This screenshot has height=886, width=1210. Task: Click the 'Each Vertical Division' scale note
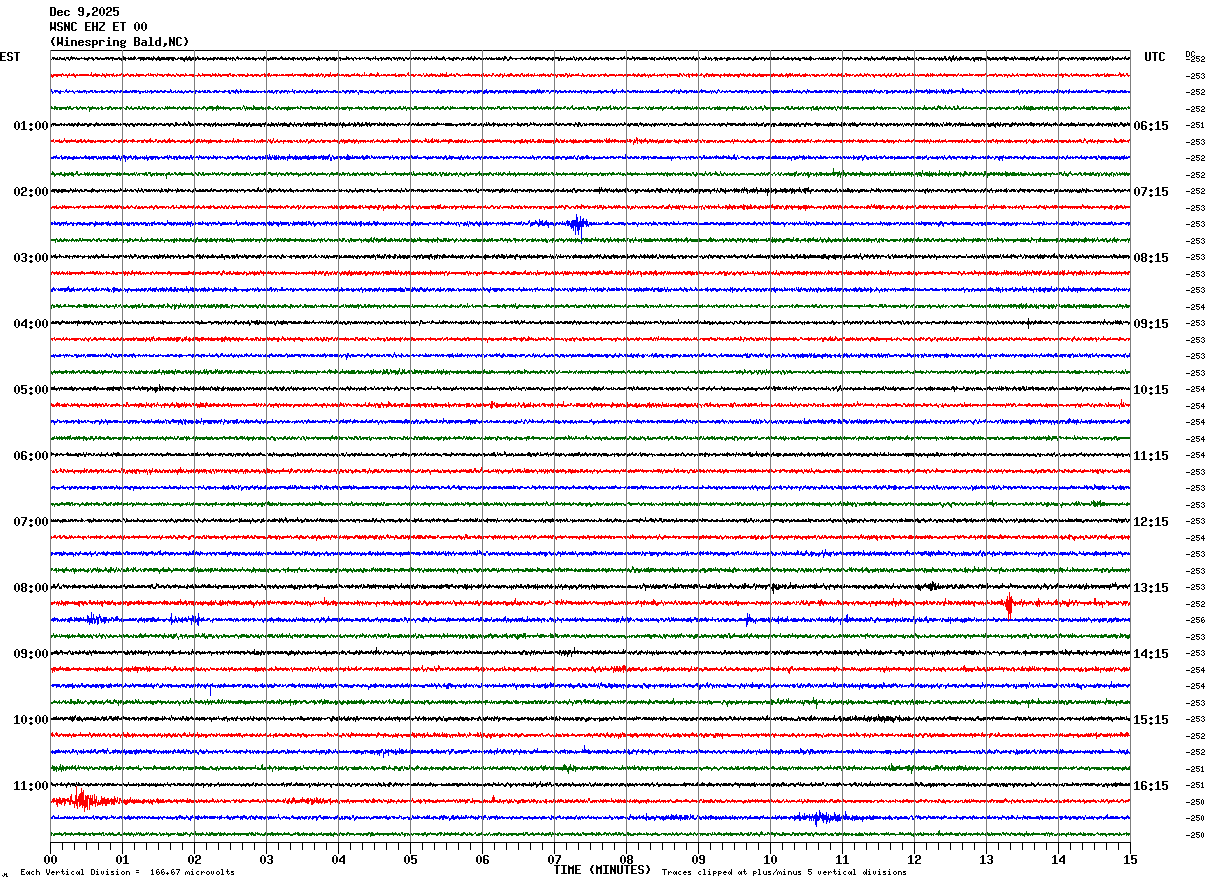[x=127, y=872]
